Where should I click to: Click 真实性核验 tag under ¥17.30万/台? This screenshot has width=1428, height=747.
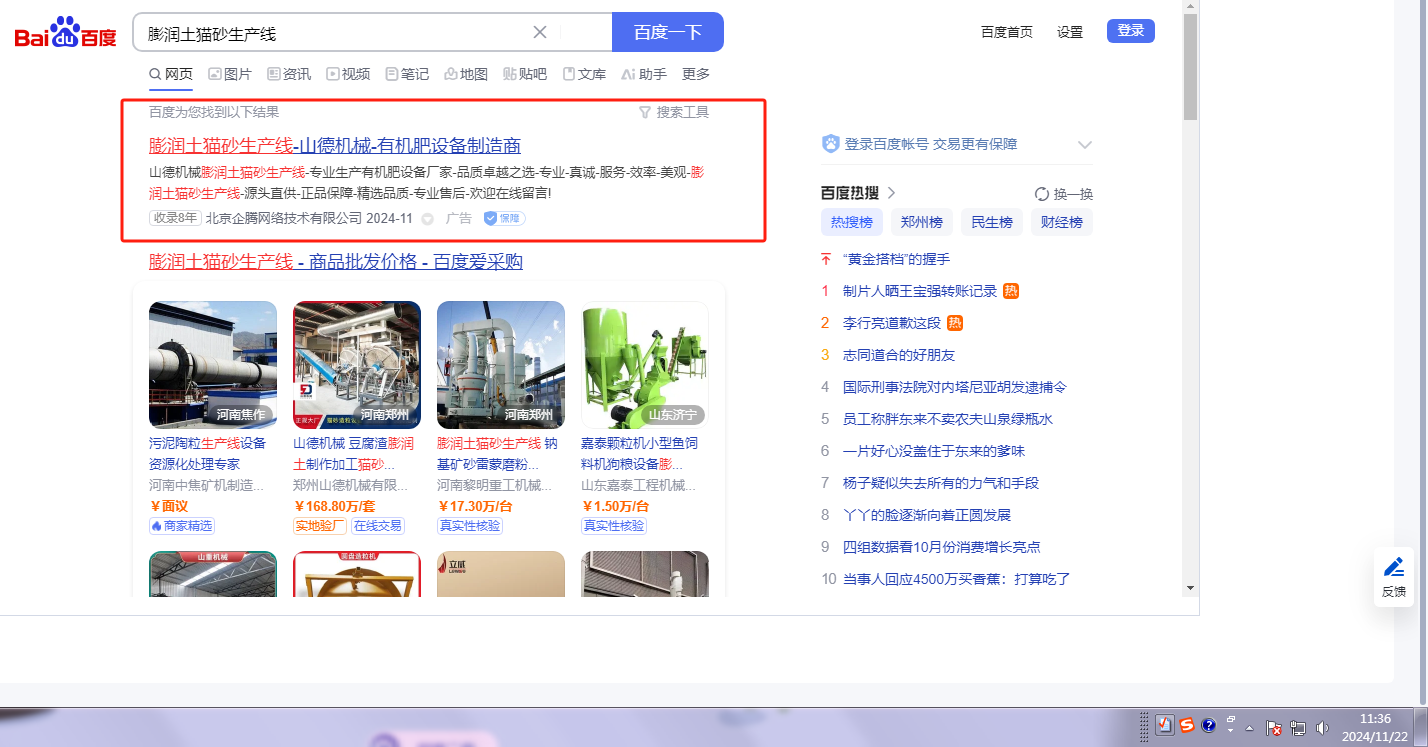(x=470, y=526)
